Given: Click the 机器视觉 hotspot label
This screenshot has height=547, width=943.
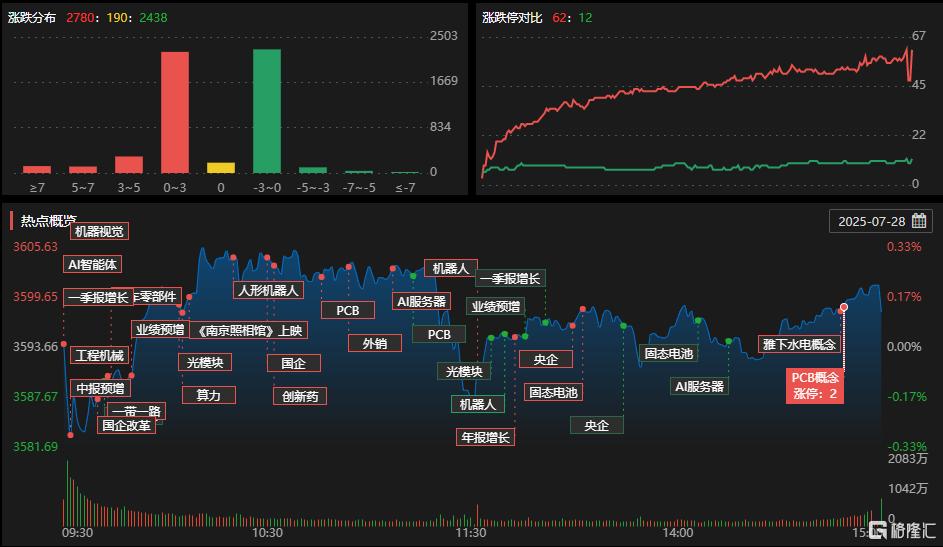Looking at the screenshot, I should [99, 231].
